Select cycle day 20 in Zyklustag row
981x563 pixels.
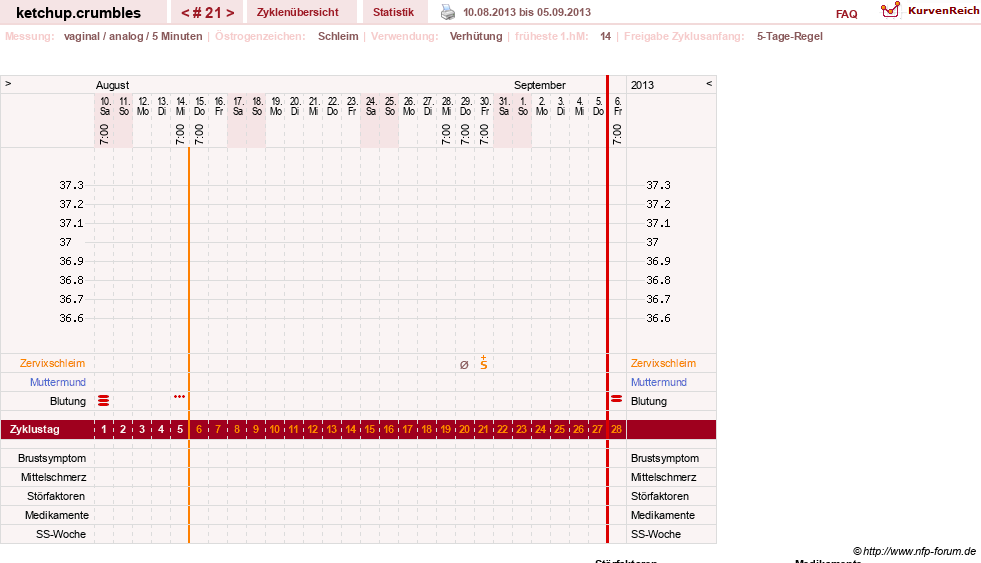point(464,430)
